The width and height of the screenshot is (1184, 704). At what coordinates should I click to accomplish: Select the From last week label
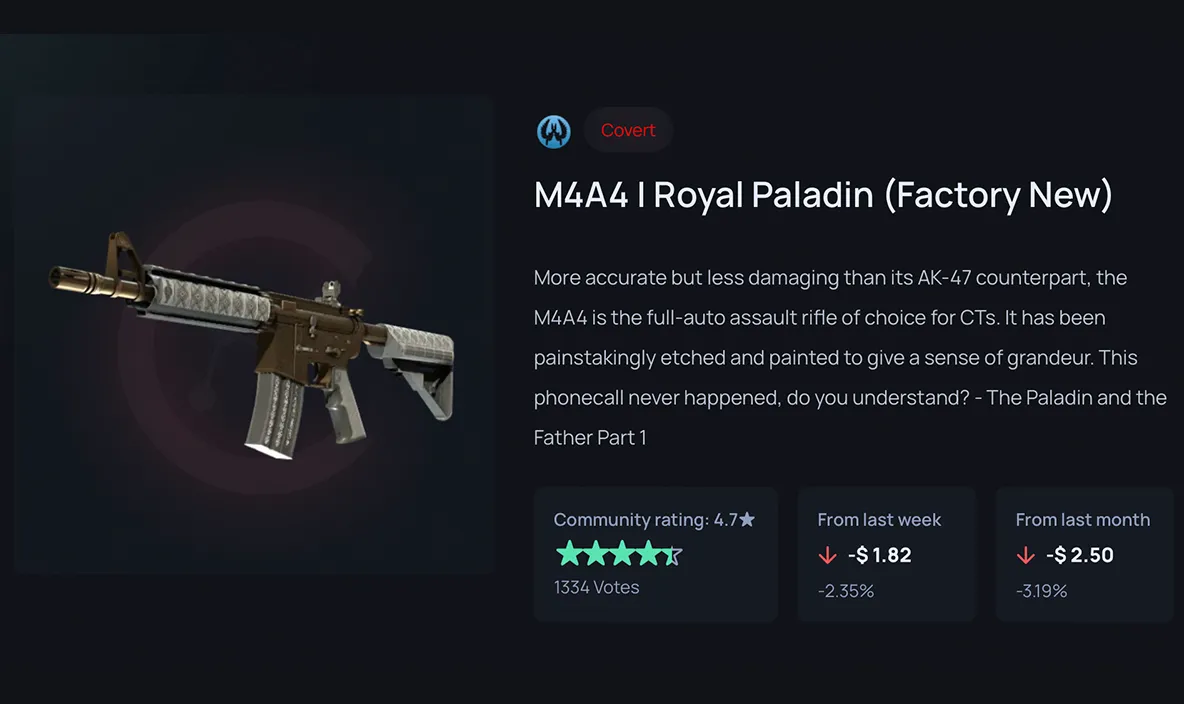tap(879, 520)
